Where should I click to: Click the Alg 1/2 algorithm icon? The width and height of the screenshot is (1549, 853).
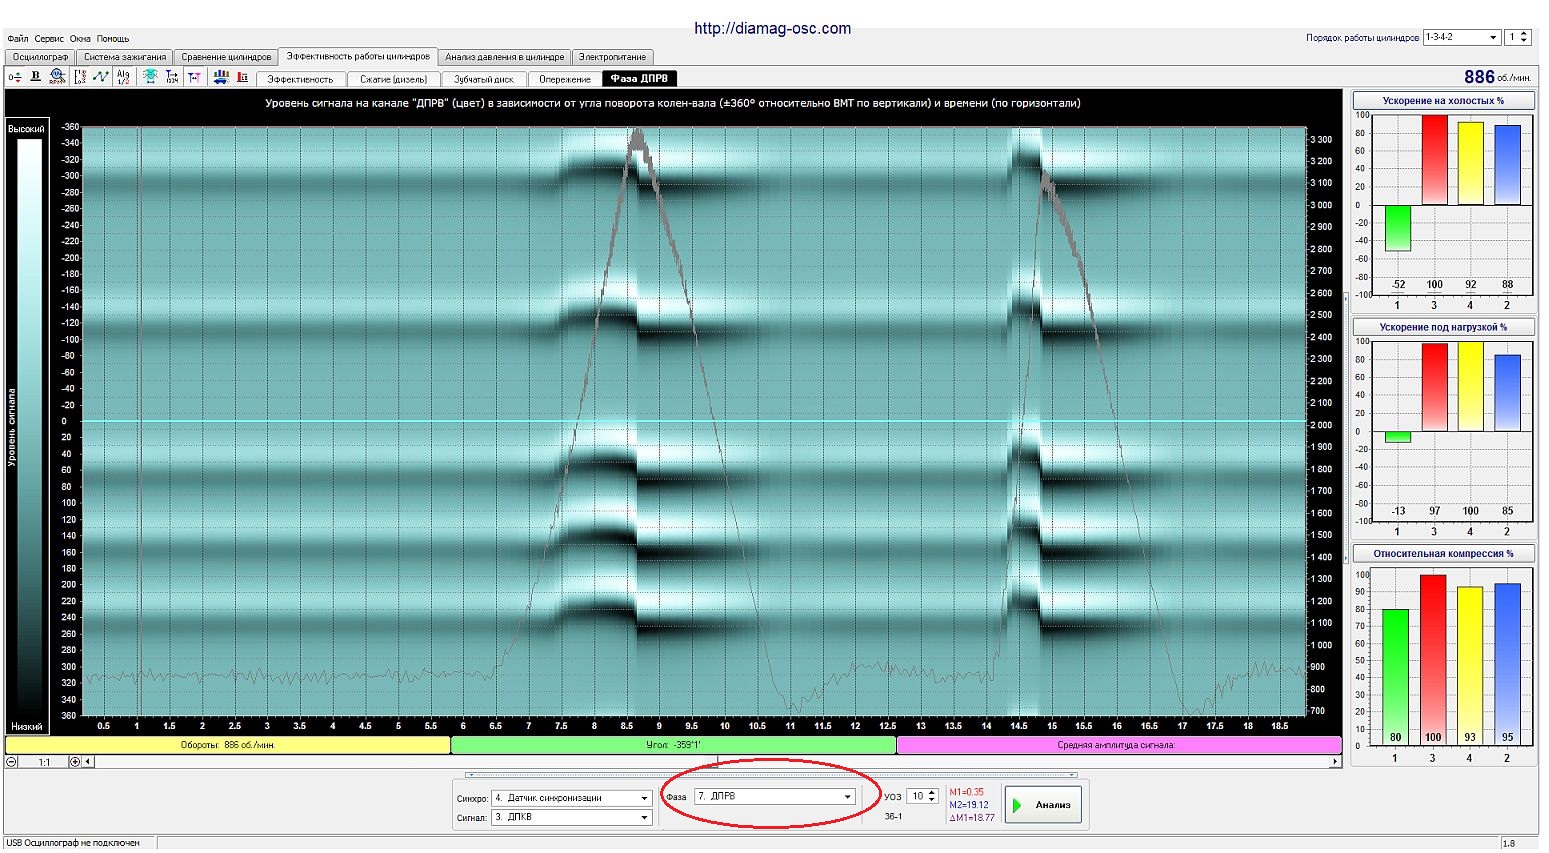tap(123, 77)
